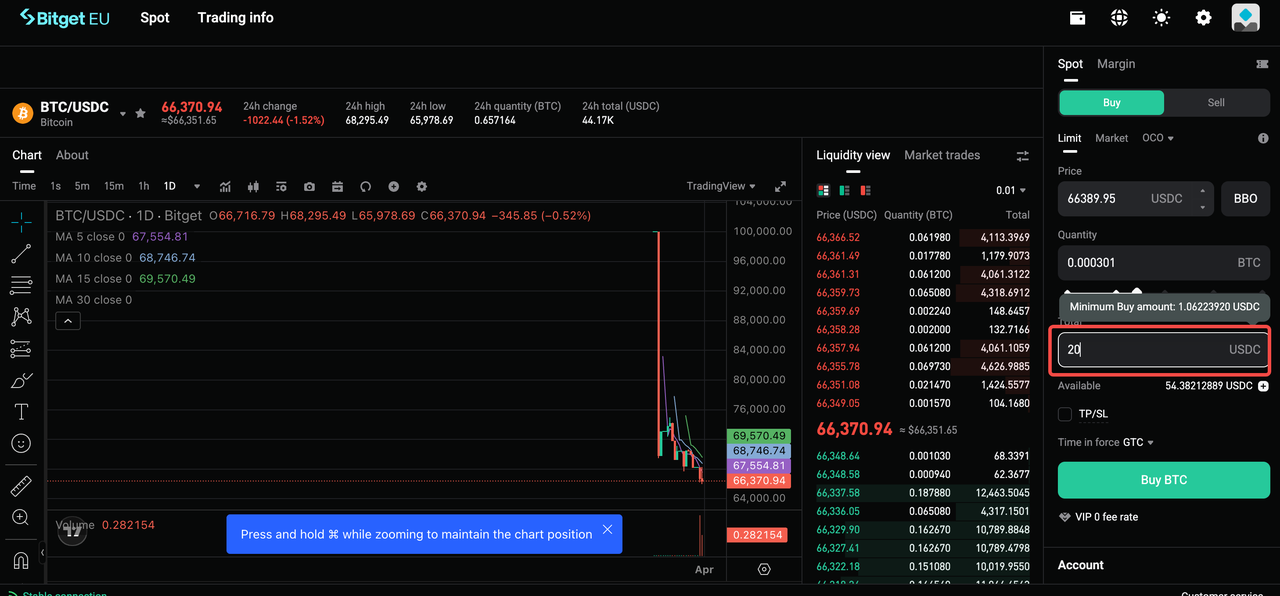Open the 0.01 price grouping dropdown
The width and height of the screenshot is (1280, 596).
click(x=1011, y=190)
